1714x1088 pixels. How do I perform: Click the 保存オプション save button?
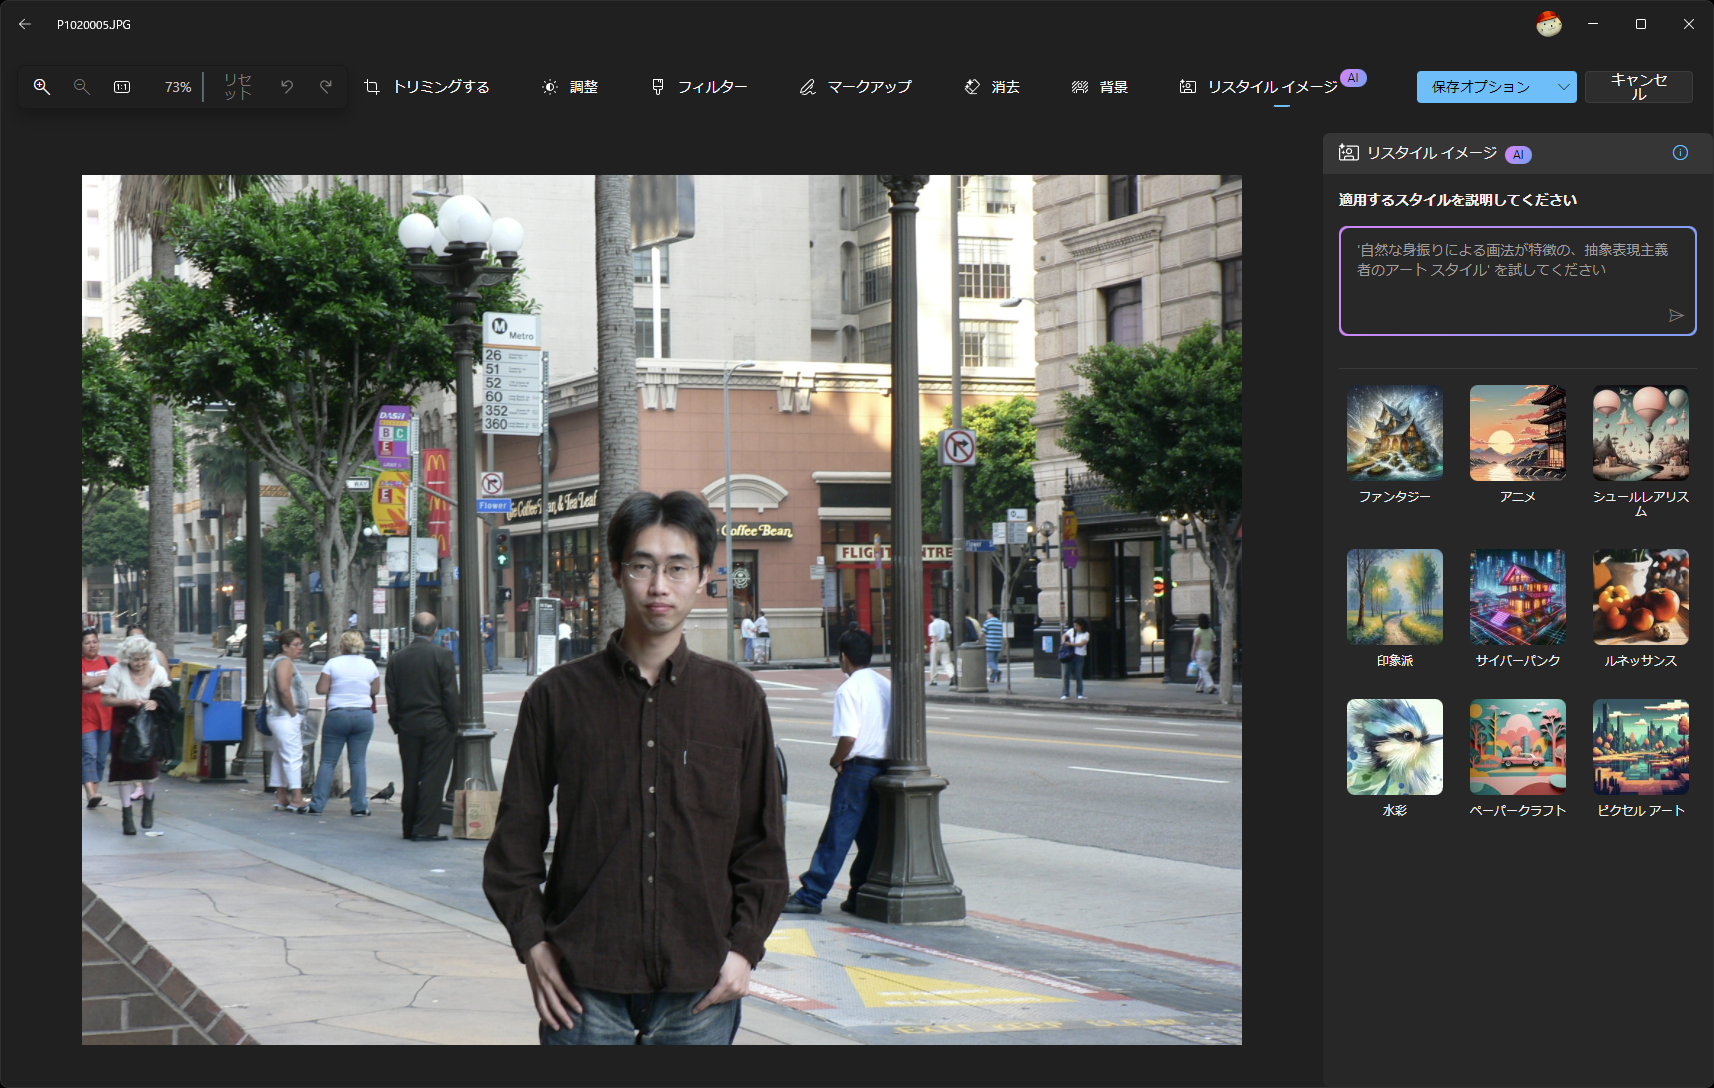pos(1481,87)
